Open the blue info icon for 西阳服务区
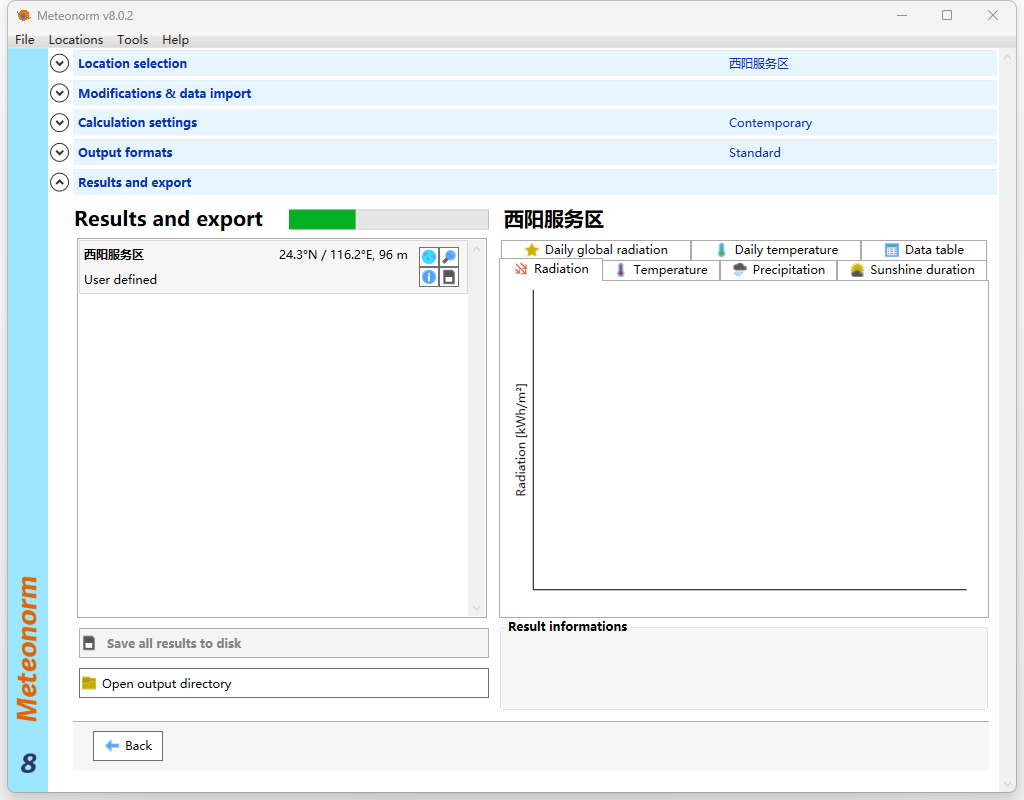 (x=429, y=277)
